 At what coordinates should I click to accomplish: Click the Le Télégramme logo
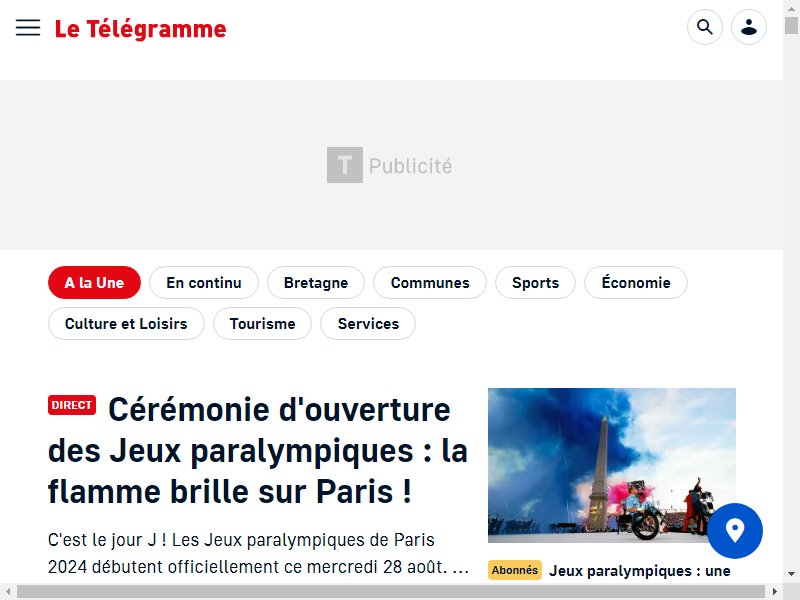[x=140, y=29]
